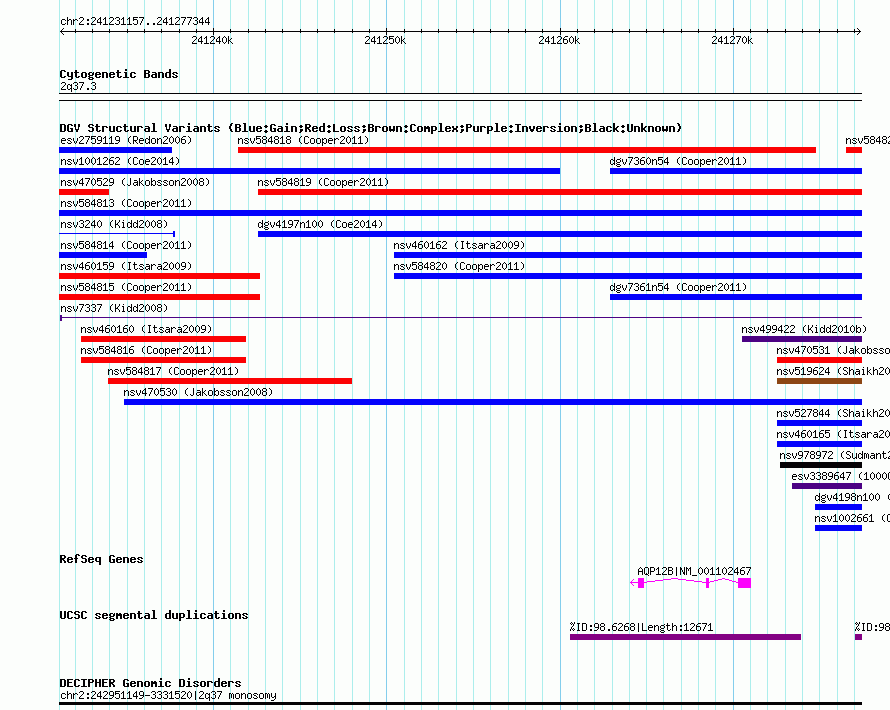Click the left arrow of the ruler

click(62, 31)
